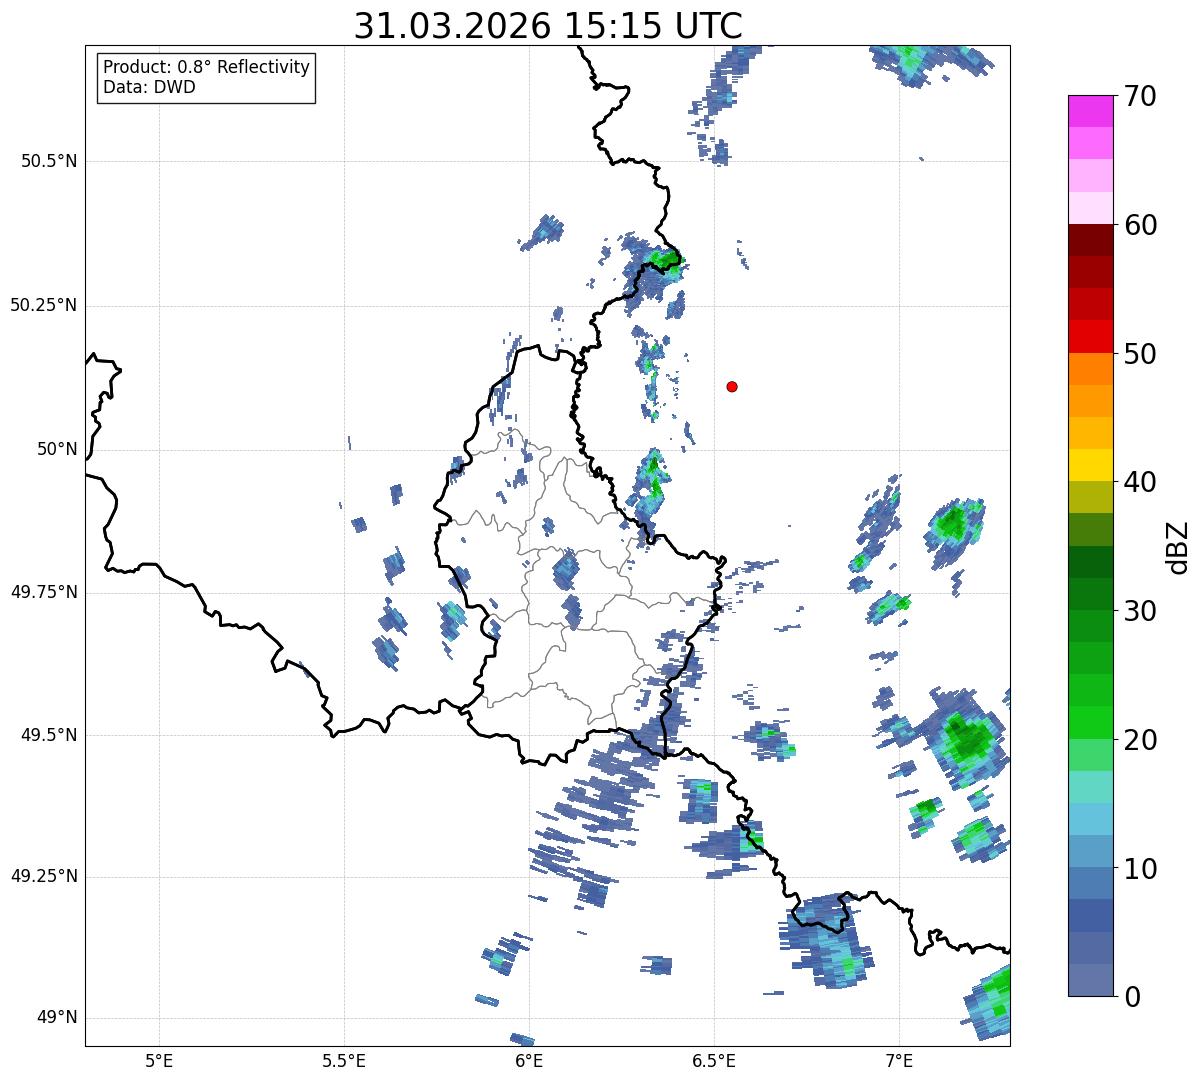Image resolution: width=1202 pixels, height=1081 pixels.
Task: Click the '50°N' latitude label
Action: point(57,449)
